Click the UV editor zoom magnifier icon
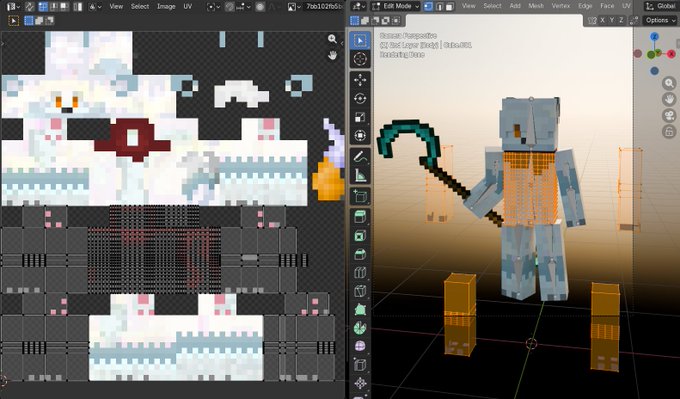This screenshot has height=399, width=680. (333, 39)
